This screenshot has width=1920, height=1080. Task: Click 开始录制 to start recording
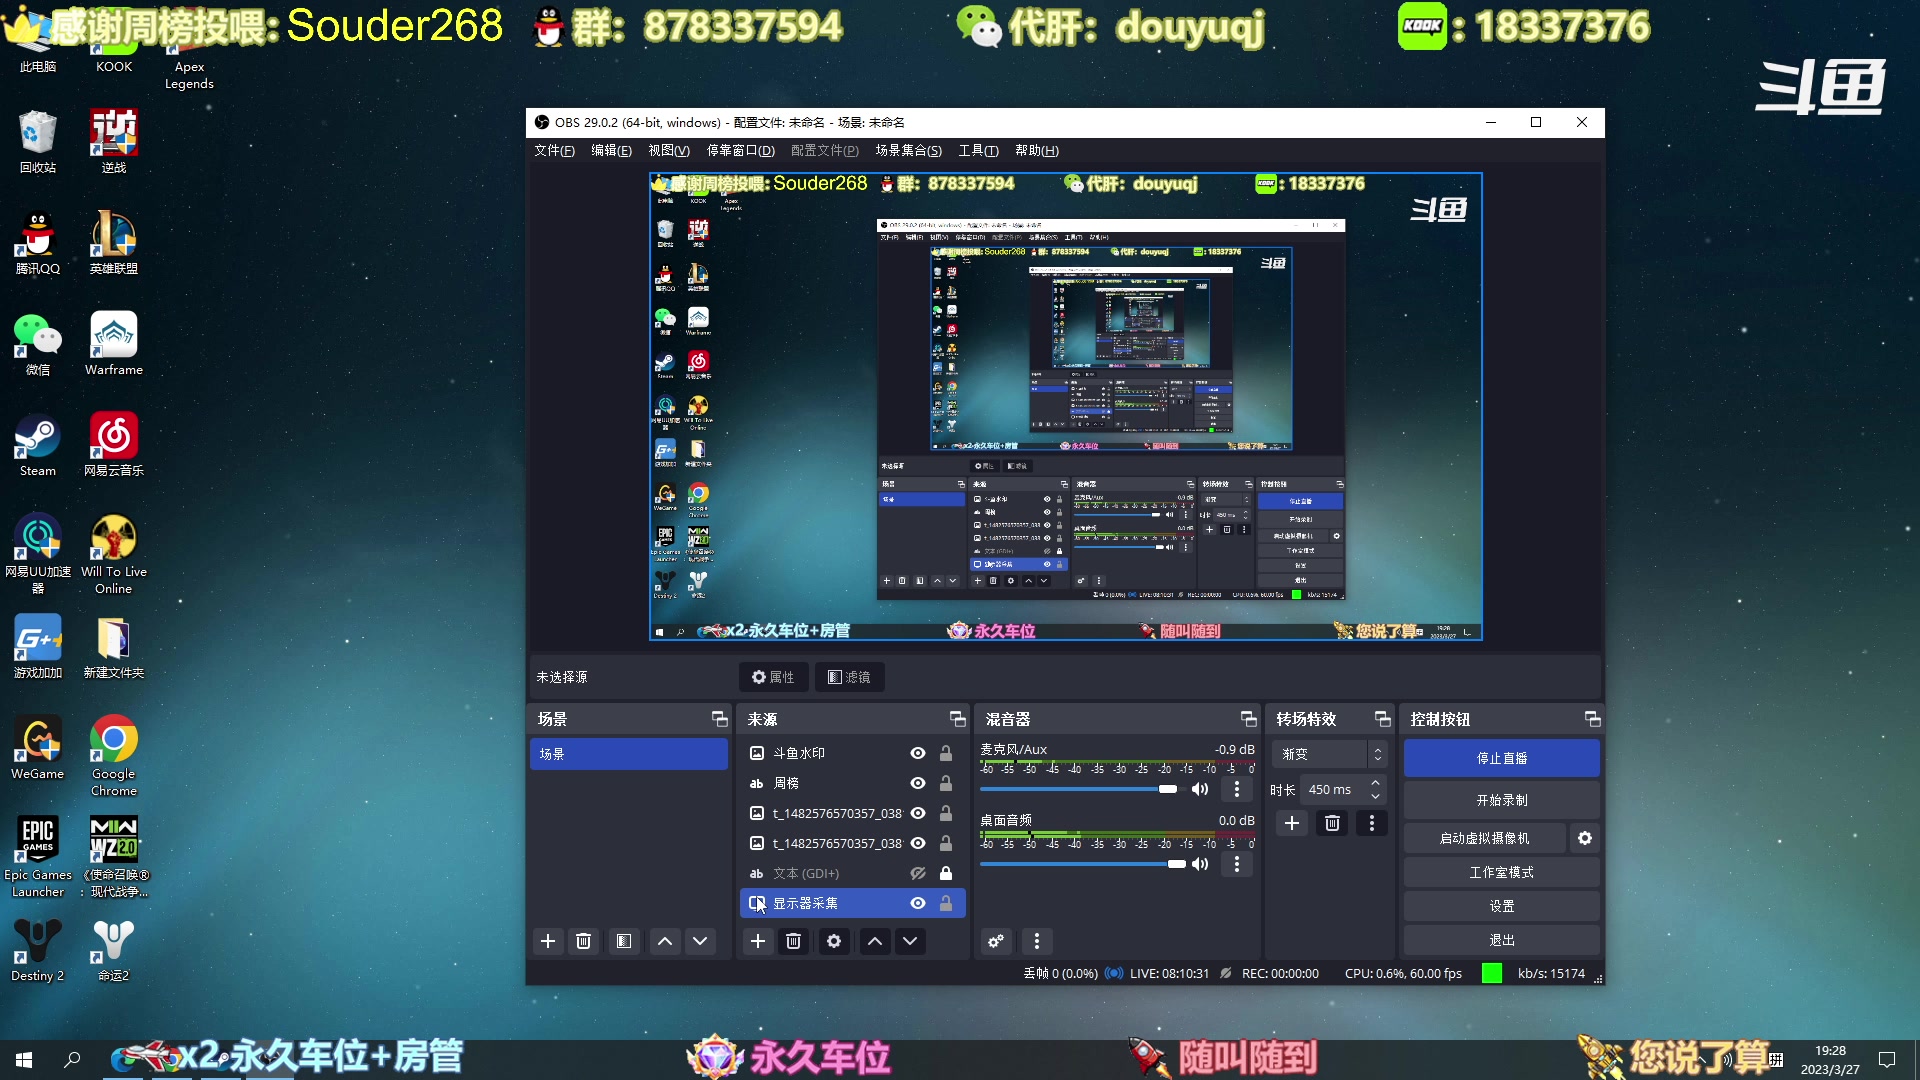[x=1502, y=800]
